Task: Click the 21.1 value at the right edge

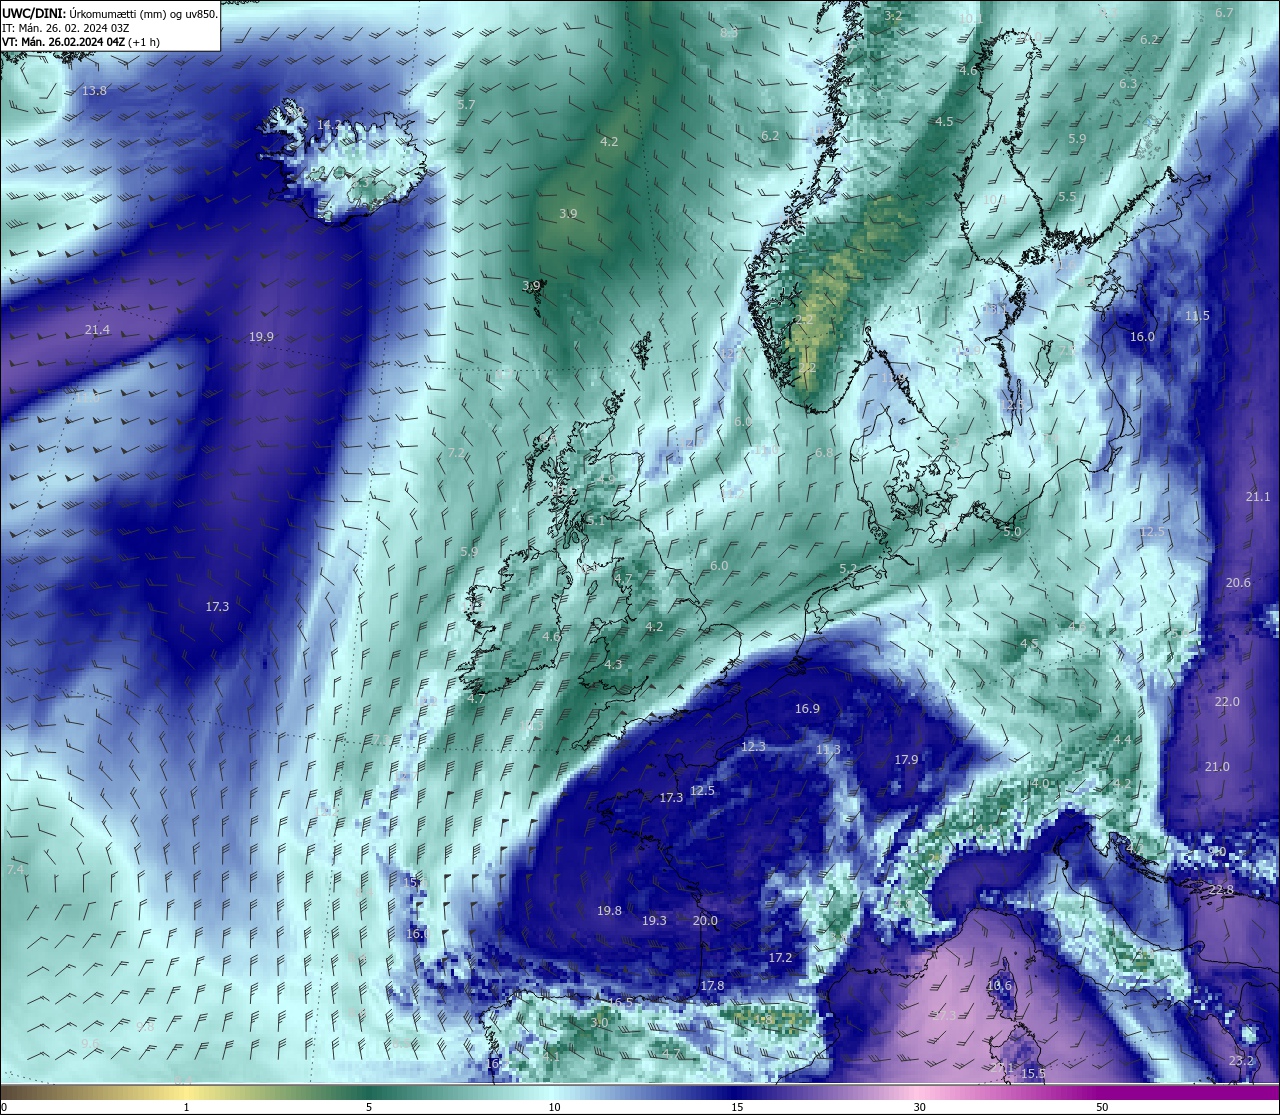Action: point(1258,497)
